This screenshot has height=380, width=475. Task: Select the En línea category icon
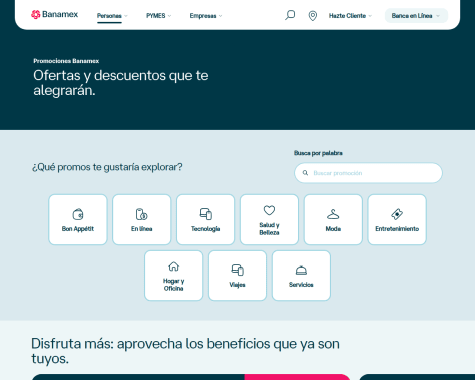[x=142, y=214]
